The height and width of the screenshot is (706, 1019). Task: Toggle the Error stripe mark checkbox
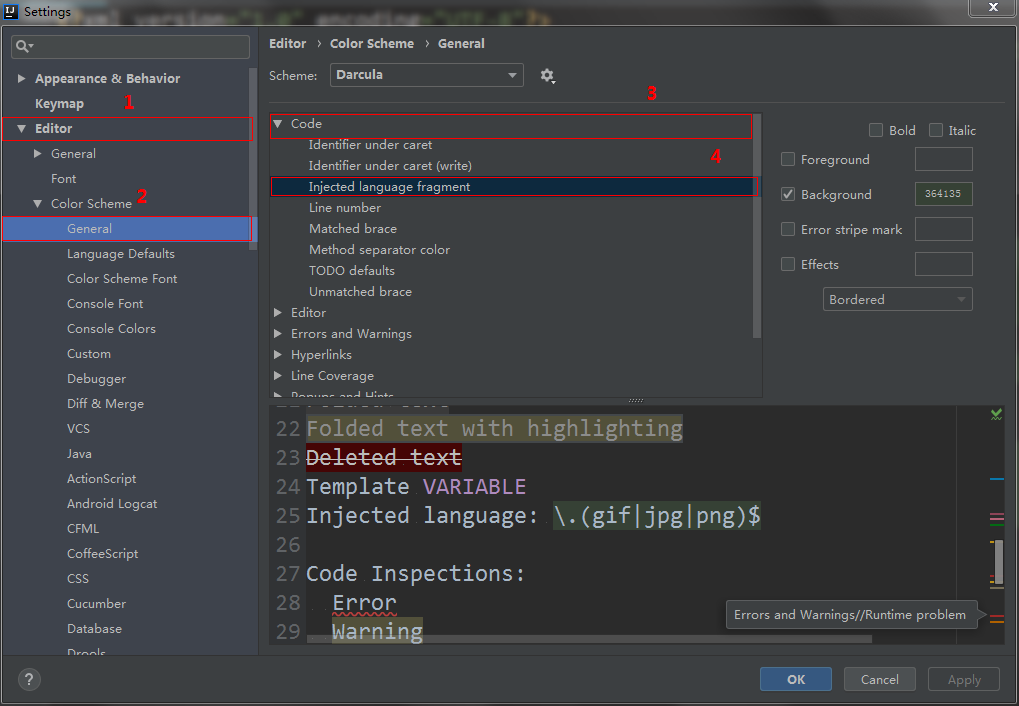[788, 229]
